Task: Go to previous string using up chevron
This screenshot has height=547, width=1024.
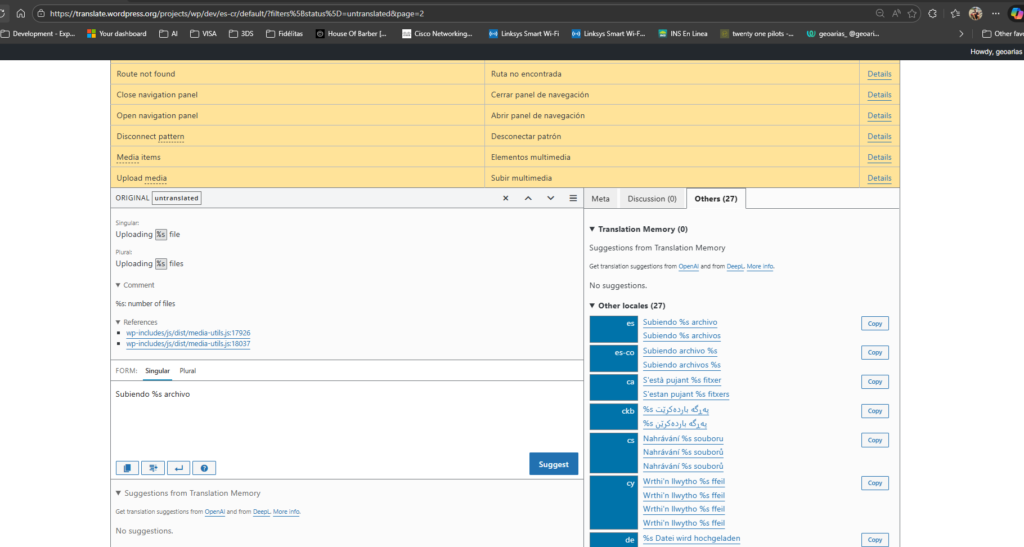Action: pyautogui.click(x=528, y=198)
